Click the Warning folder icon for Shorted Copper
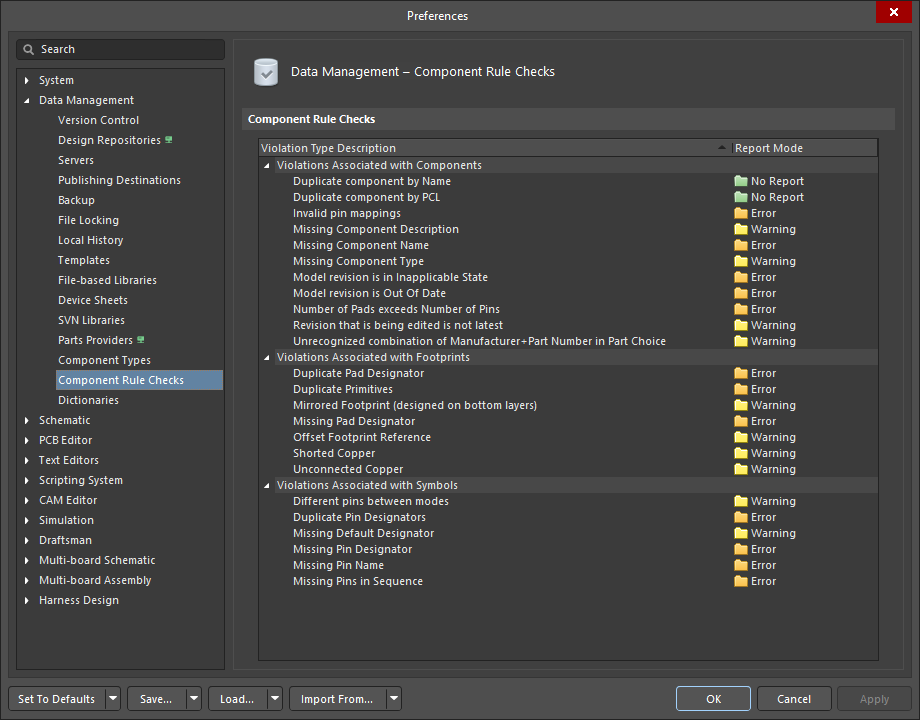Viewport: 920px width, 720px height. 740,453
